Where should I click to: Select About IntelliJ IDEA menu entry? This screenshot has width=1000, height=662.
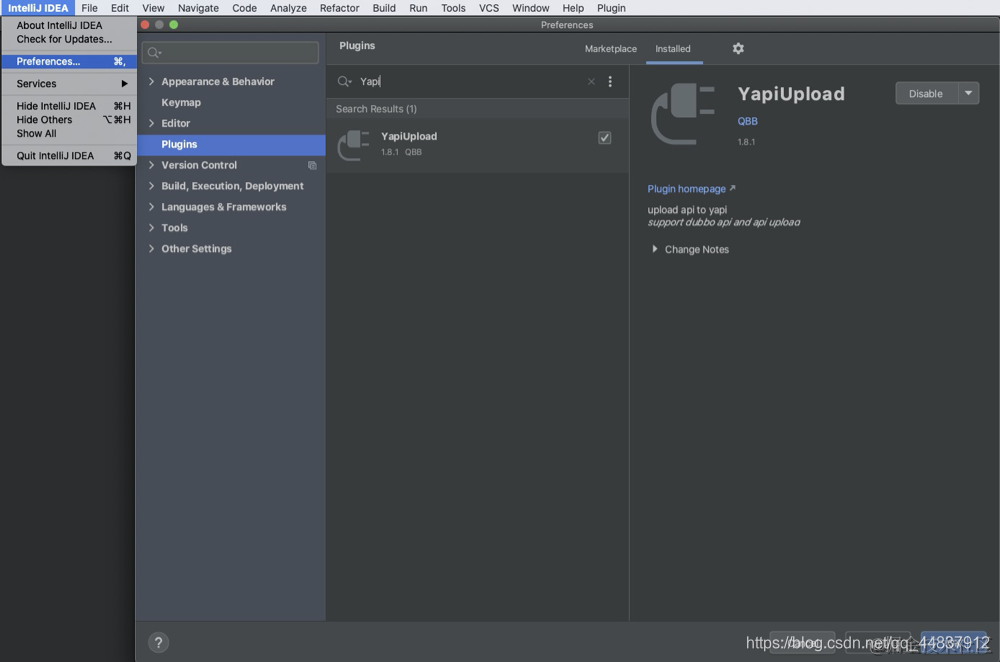click(x=69, y=26)
